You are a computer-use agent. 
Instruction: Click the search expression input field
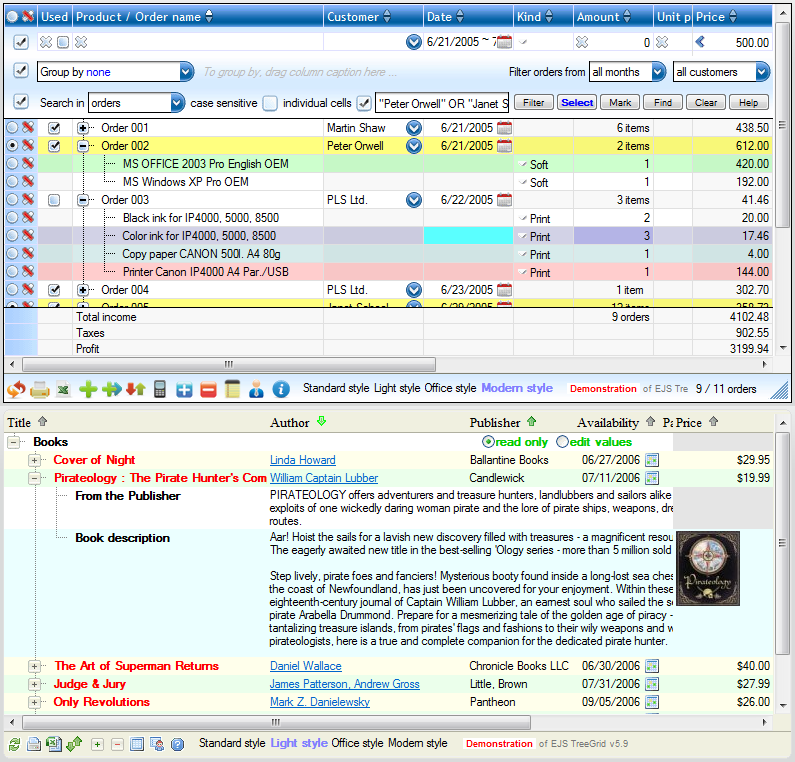[442, 103]
